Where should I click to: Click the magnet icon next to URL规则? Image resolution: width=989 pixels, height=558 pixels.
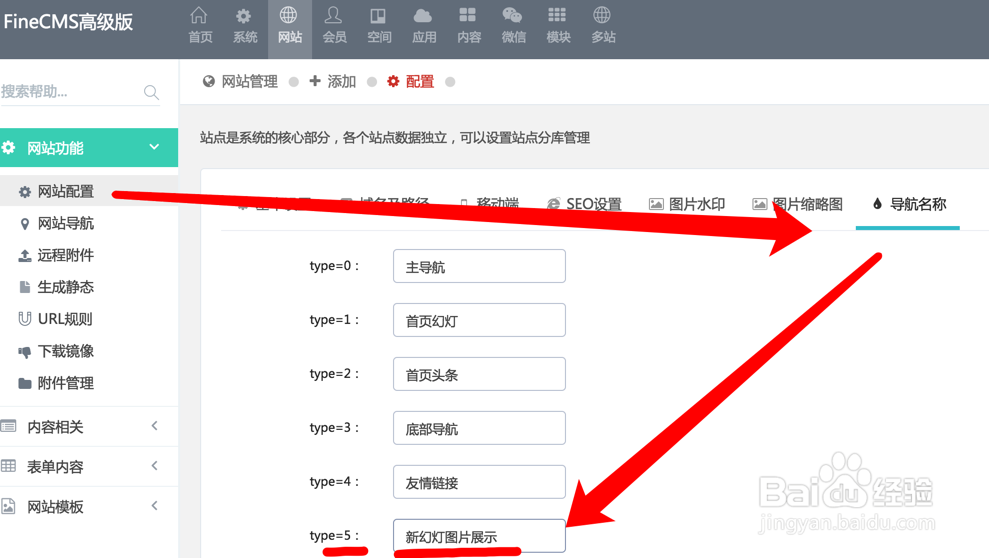click(x=25, y=319)
